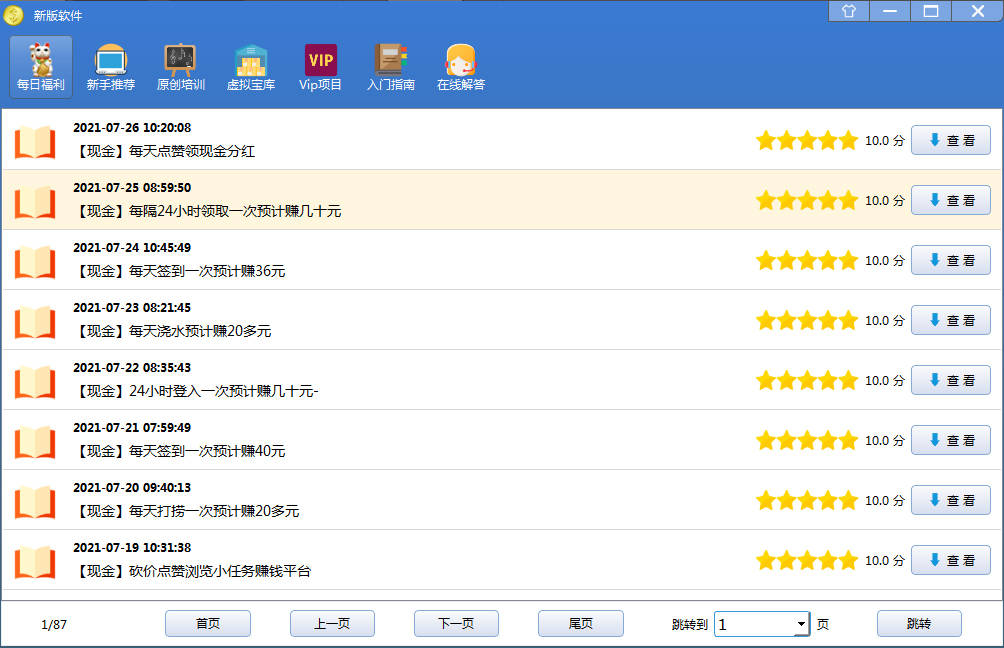Viewport: 1004px width, 648px height.
Task: Go to the 下一页 next page
Action: [456, 624]
